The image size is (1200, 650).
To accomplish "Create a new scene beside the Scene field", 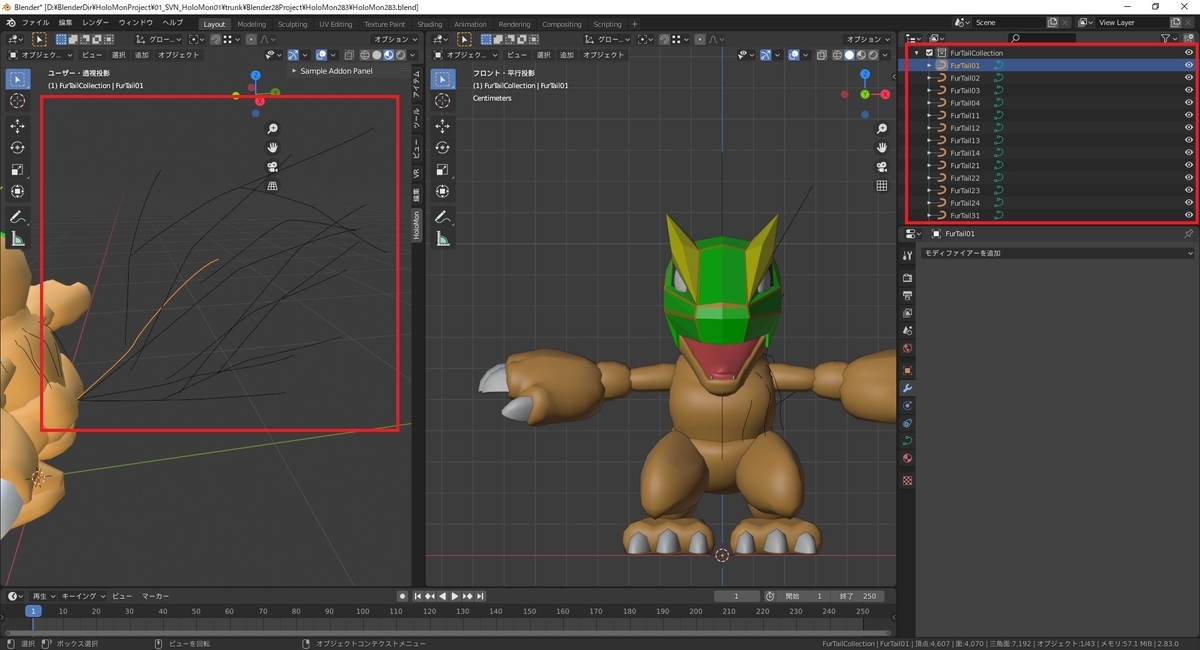I will click(x=1053, y=22).
